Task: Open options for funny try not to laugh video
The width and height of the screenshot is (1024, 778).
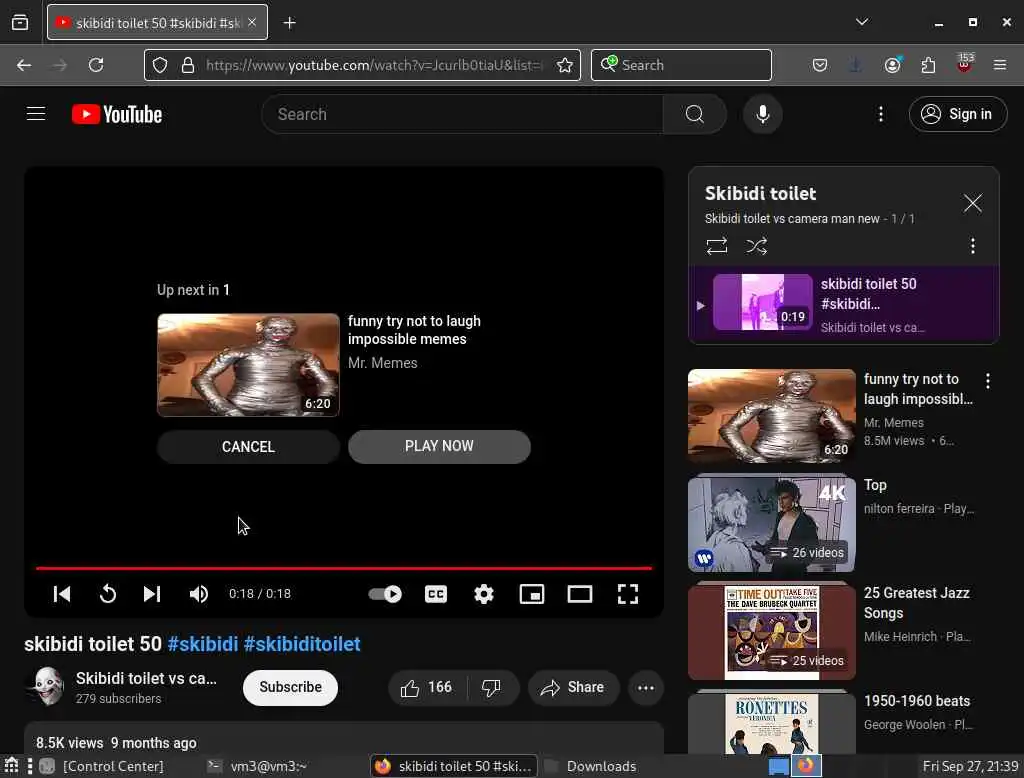Action: [x=987, y=381]
